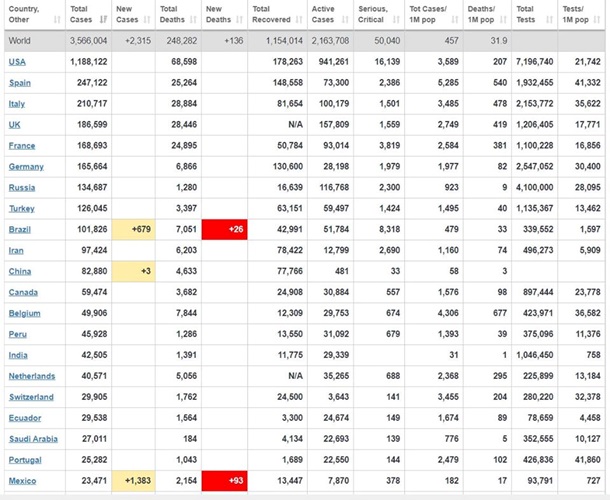Click Brazil's red +26 new deaths cell
Screen dimensions: 610x500
(x=224, y=229)
